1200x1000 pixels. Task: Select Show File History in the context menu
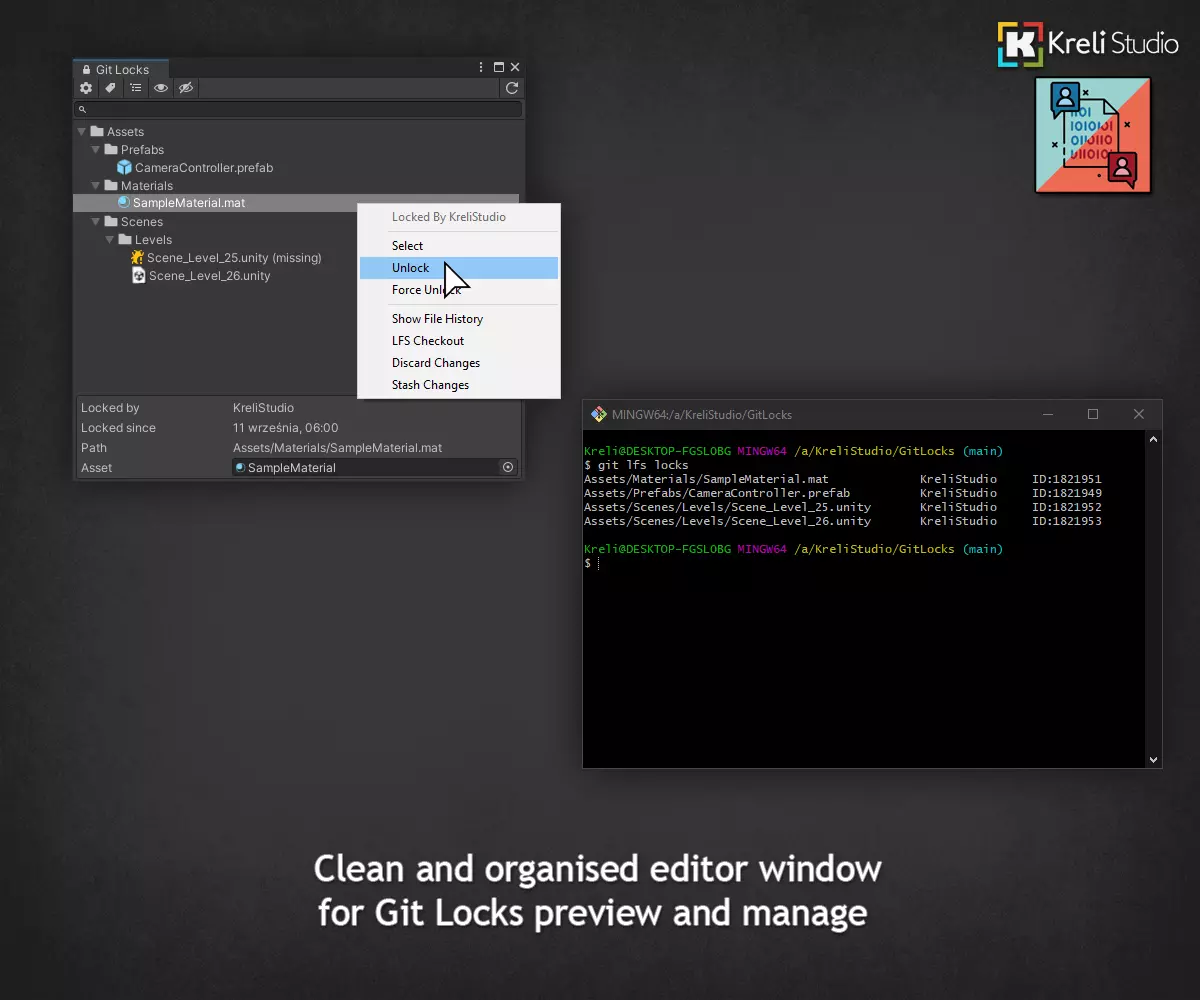pos(437,319)
